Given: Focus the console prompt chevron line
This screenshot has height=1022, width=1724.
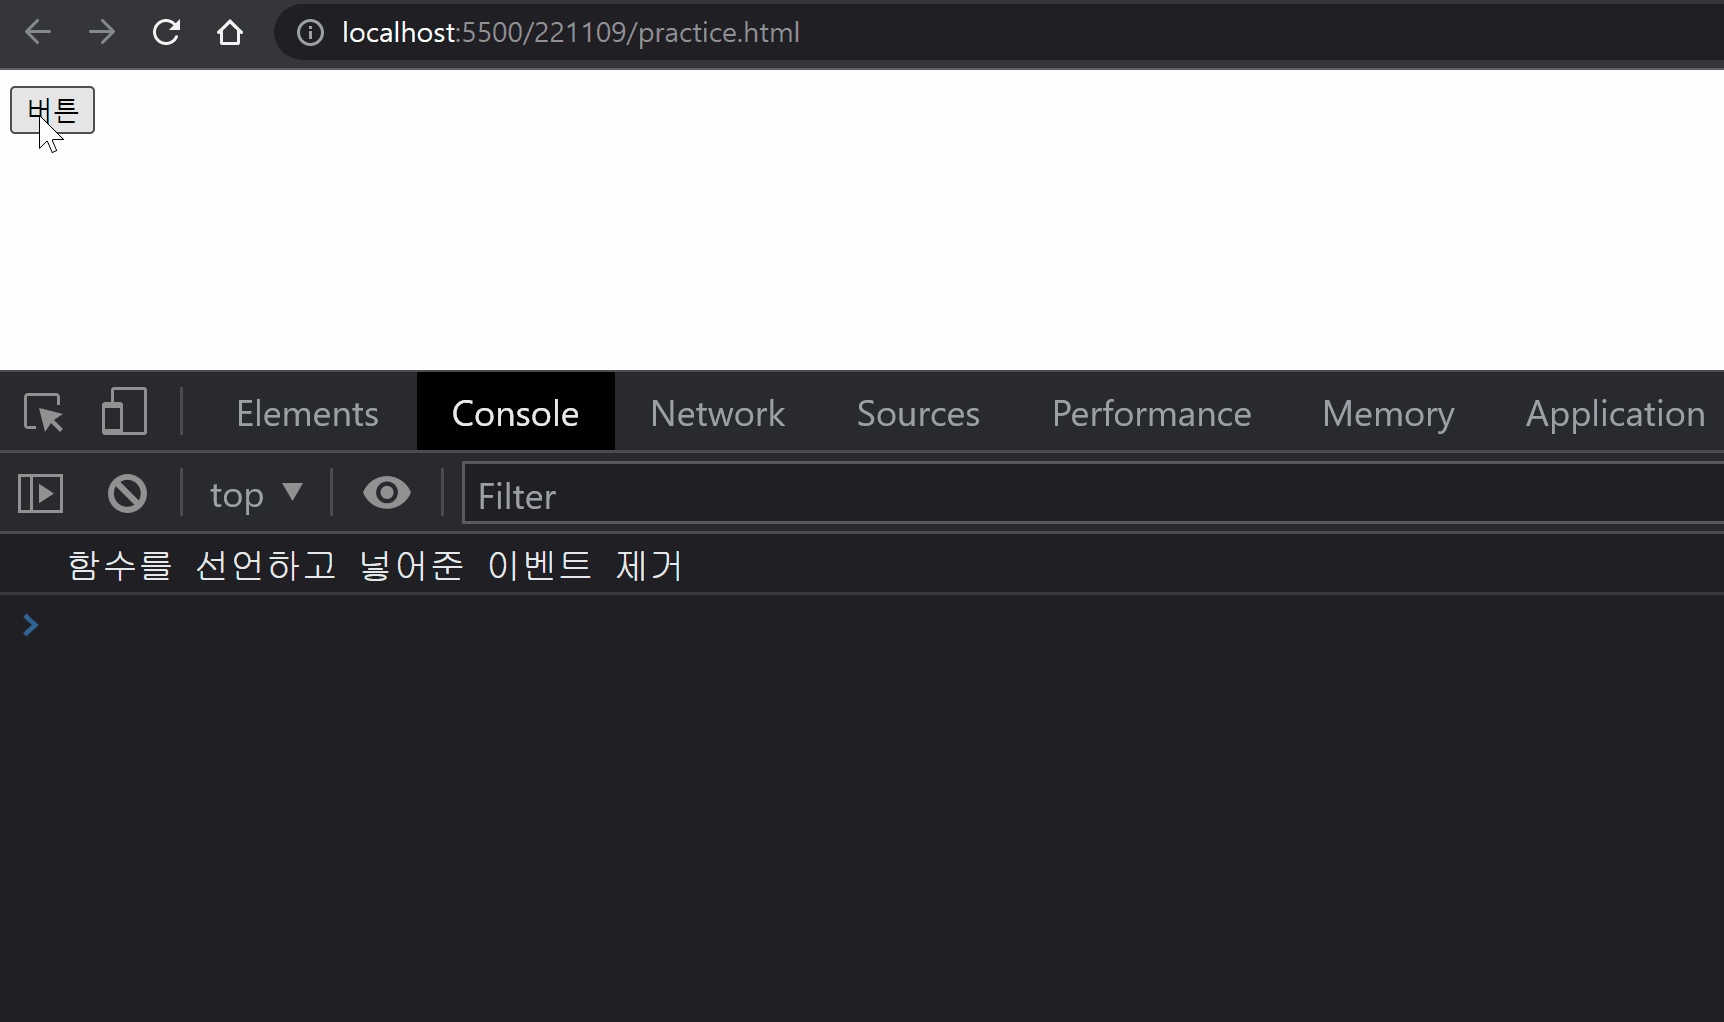Looking at the screenshot, I should [862, 626].
